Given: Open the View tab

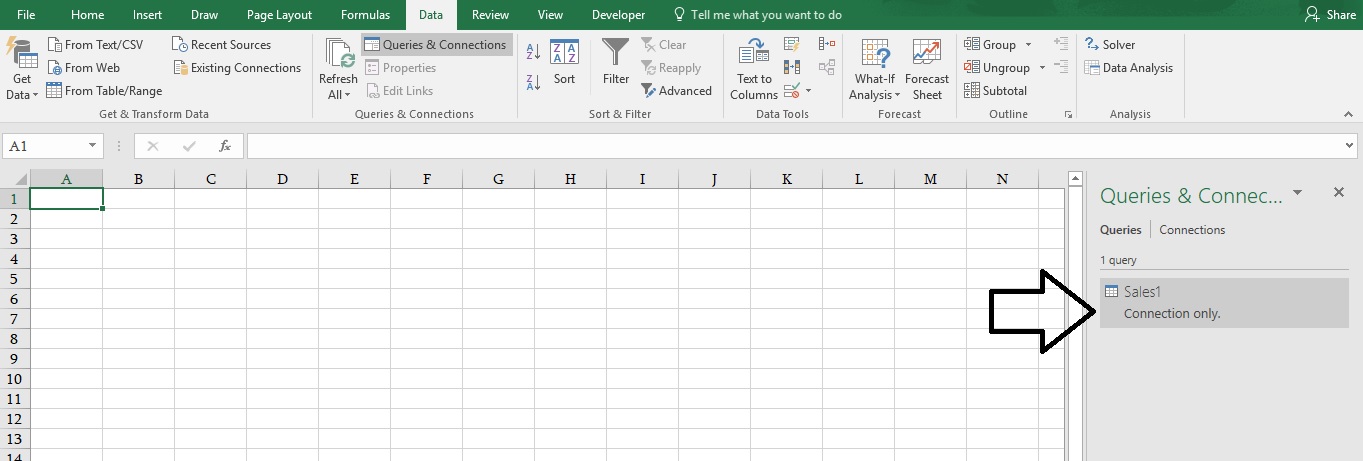Looking at the screenshot, I should tap(550, 15).
